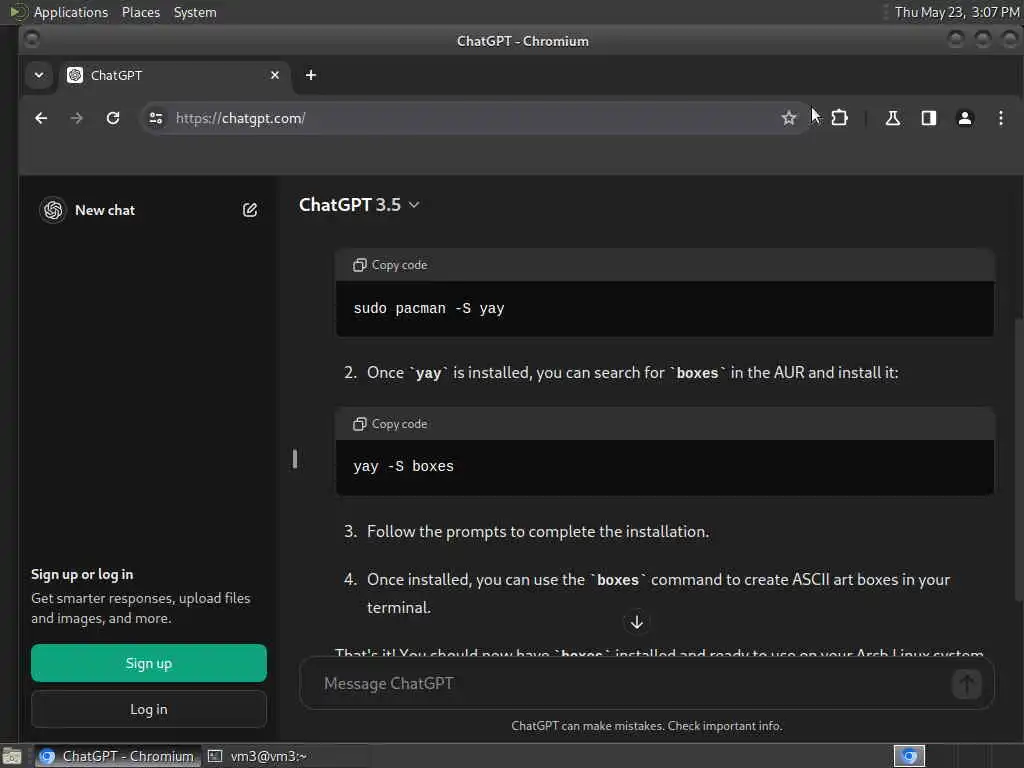Viewport: 1024px width, 768px height.
Task: Open the Chromium three-dot menu
Action: pyautogui.click(x=1000, y=118)
